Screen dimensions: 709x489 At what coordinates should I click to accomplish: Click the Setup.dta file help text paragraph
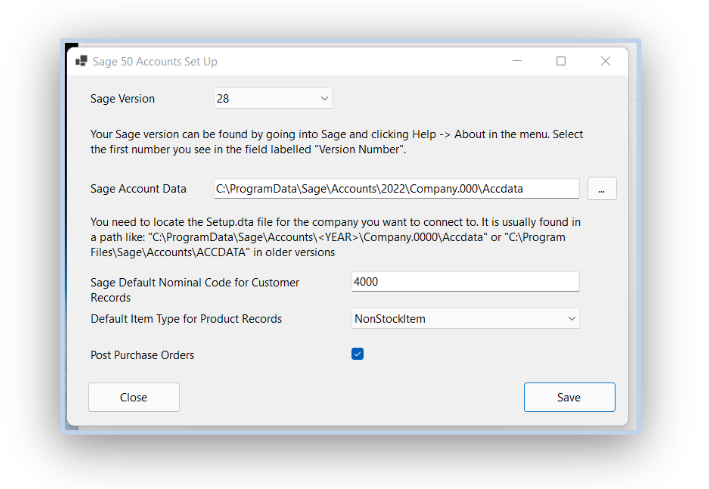[x=336, y=237]
